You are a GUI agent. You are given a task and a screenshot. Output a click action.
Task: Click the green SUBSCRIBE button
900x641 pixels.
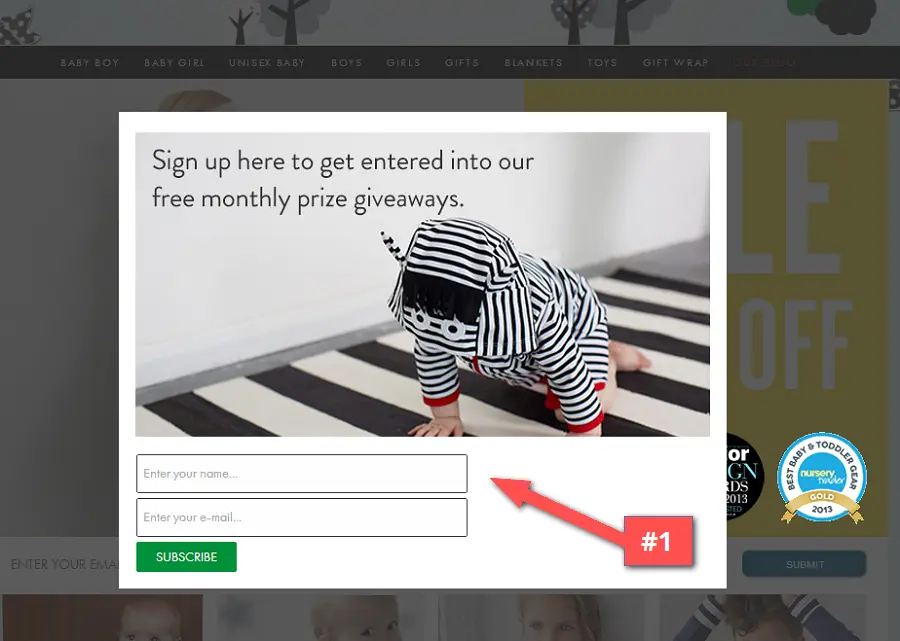pyautogui.click(x=186, y=557)
